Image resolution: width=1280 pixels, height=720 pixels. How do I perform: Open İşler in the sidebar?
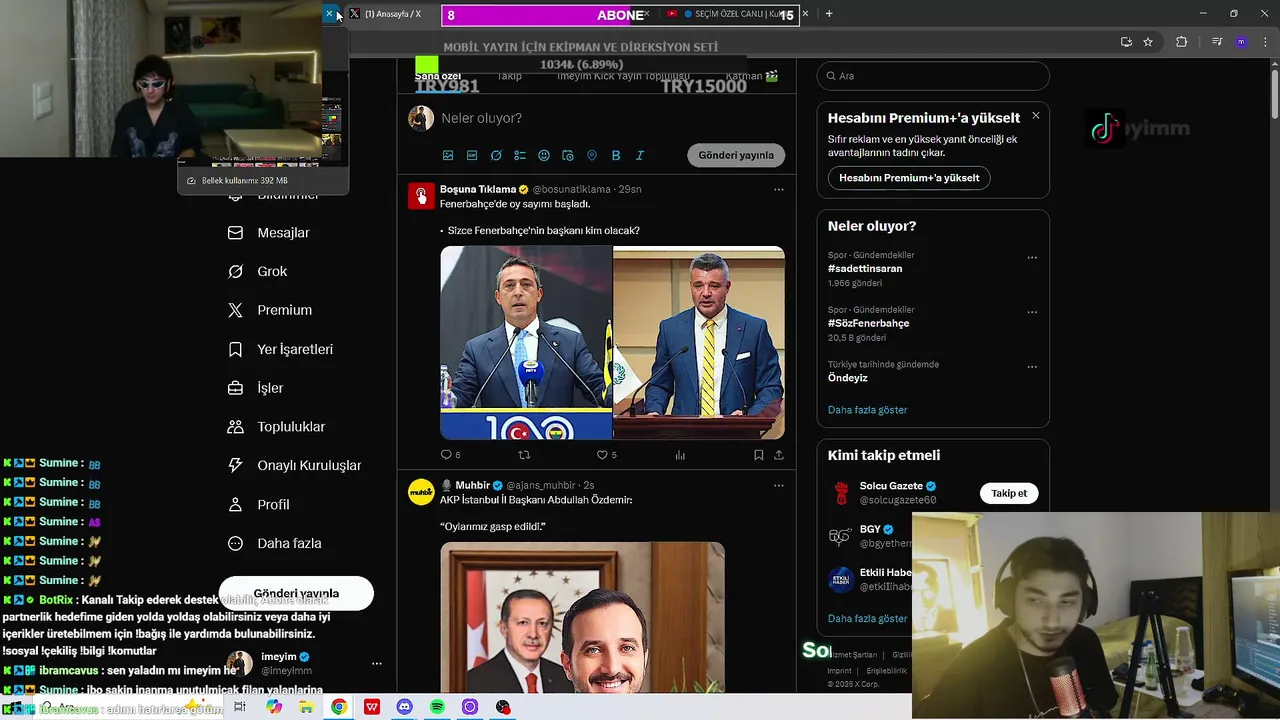256,388
